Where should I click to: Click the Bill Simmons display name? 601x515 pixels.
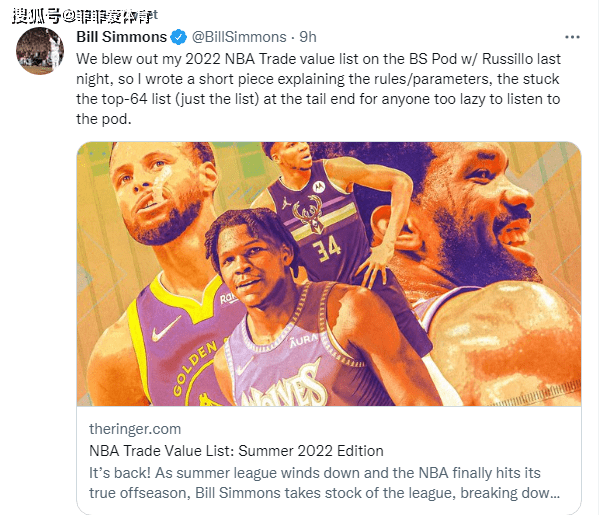click(122, 37)
